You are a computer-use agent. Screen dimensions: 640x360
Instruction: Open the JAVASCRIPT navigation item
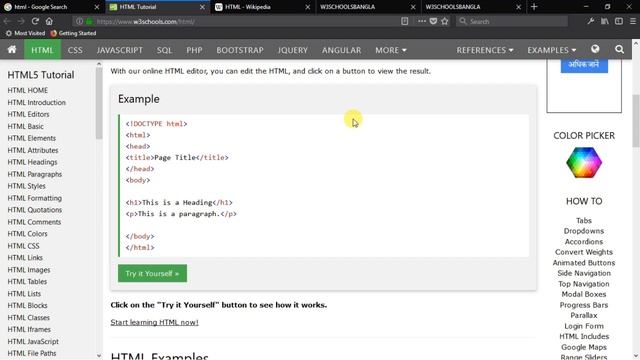point(120,50)
